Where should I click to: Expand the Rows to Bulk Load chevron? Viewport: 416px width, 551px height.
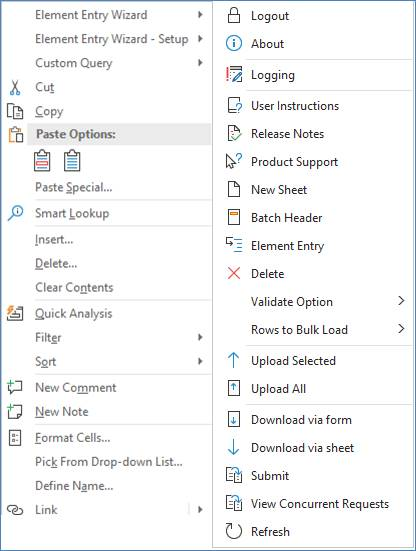[x=401, y=329]
